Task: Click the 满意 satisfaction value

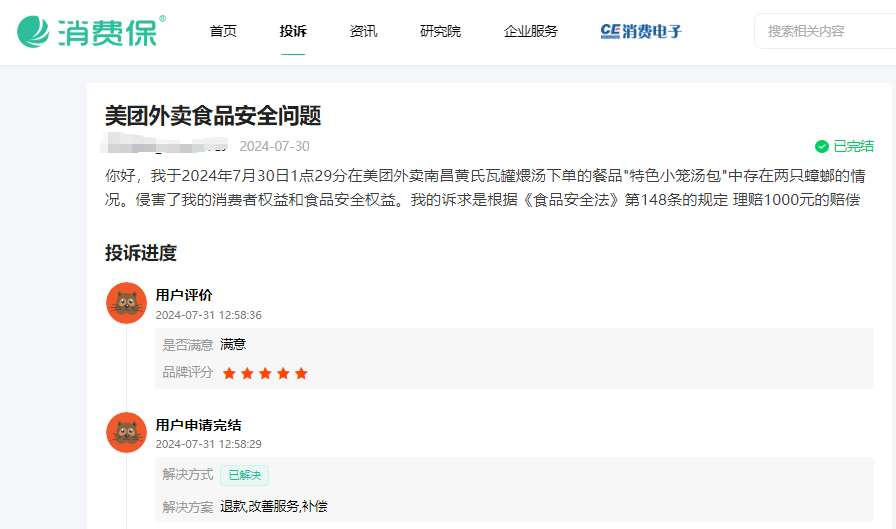Action: 233,344
